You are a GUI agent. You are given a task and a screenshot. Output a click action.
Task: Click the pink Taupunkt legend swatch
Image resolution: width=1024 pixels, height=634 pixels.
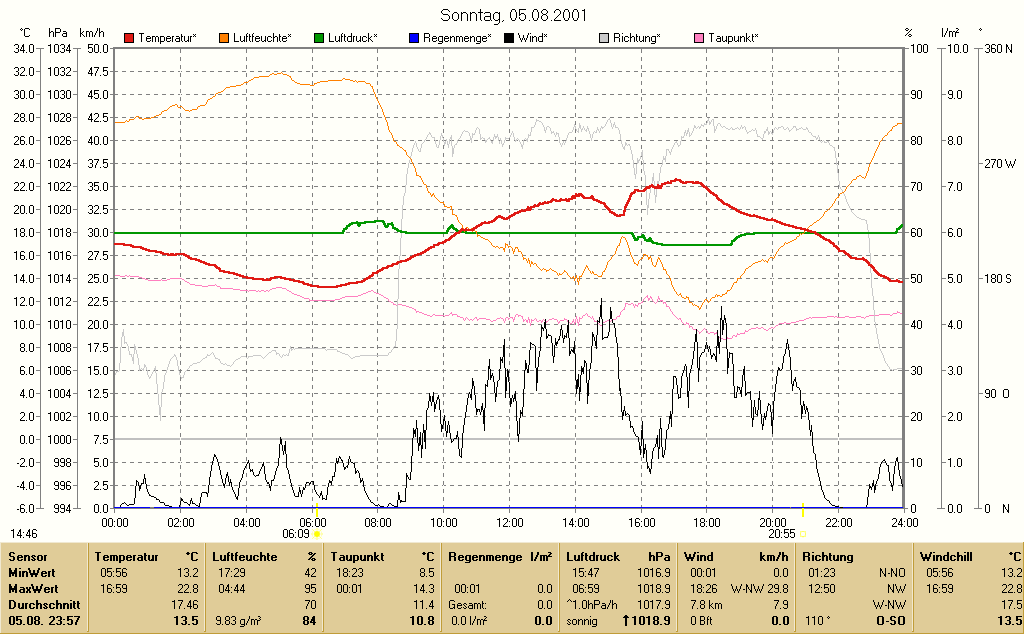(699, 39)
